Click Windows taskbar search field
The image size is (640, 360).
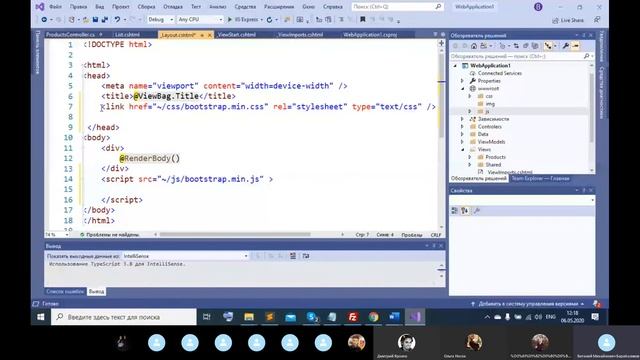click(124, 317)
